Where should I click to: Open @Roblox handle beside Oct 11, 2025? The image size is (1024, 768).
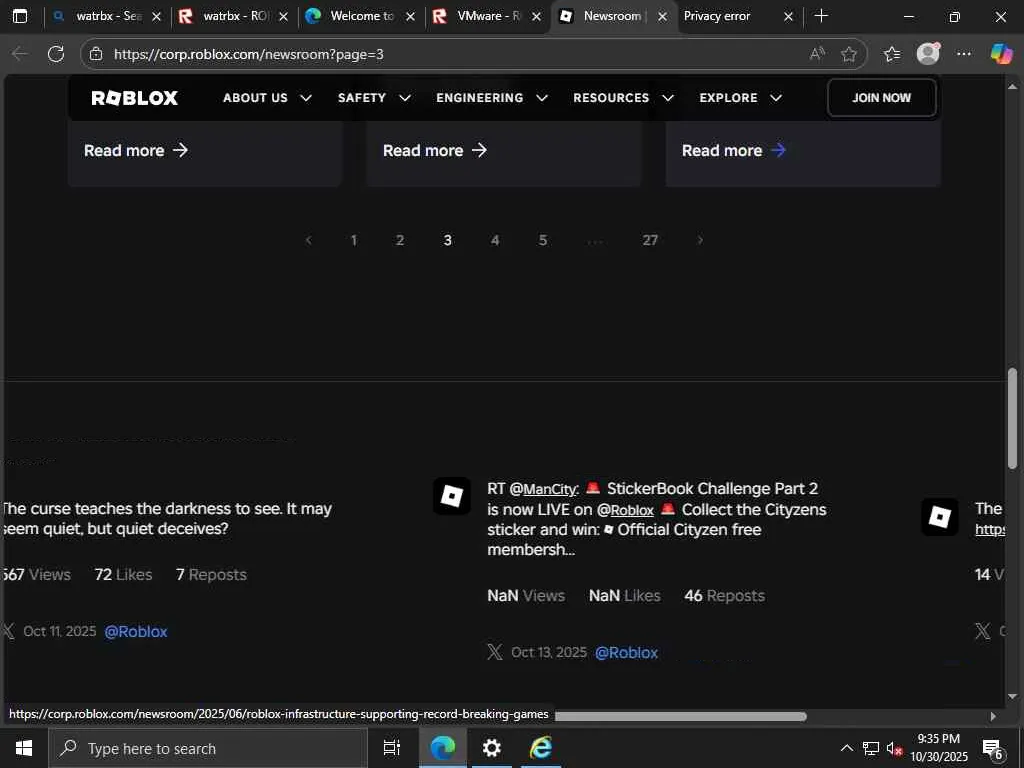point(136,632)
